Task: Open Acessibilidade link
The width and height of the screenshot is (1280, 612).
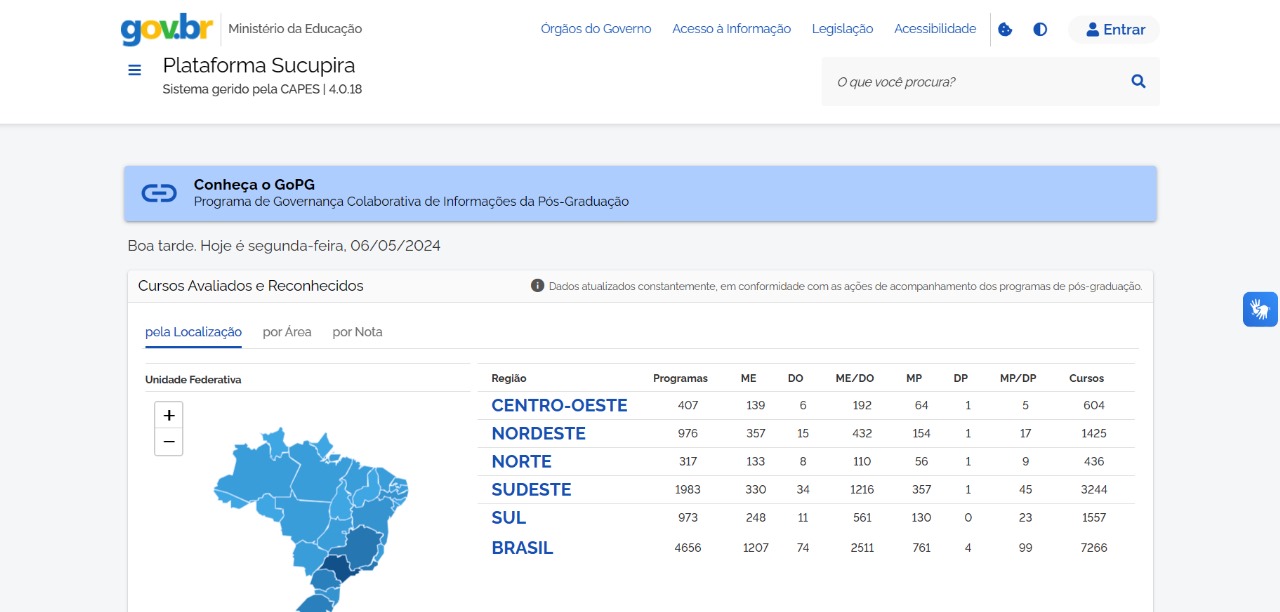Action: 935,29
